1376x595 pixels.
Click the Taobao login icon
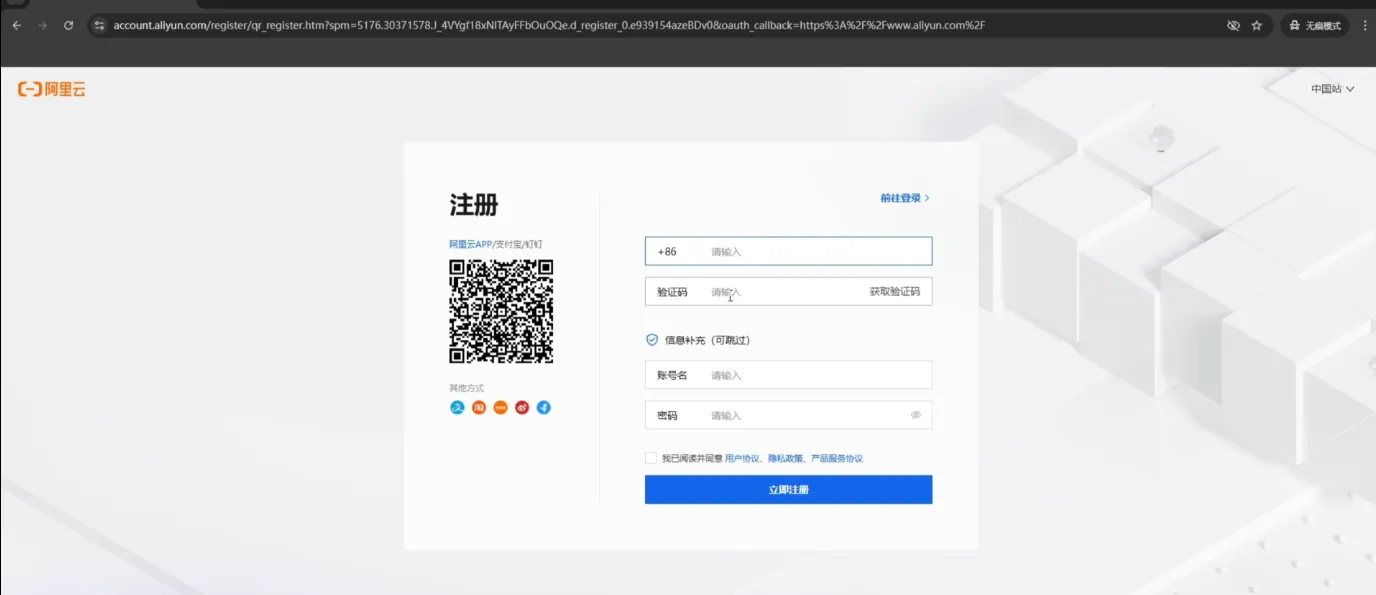click(479, 408)
